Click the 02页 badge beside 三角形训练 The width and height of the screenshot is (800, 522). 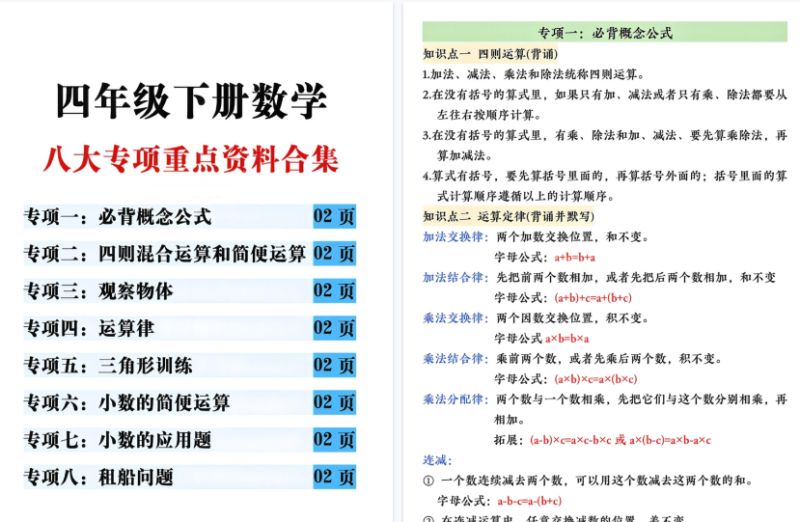click(x=334, y=365)
